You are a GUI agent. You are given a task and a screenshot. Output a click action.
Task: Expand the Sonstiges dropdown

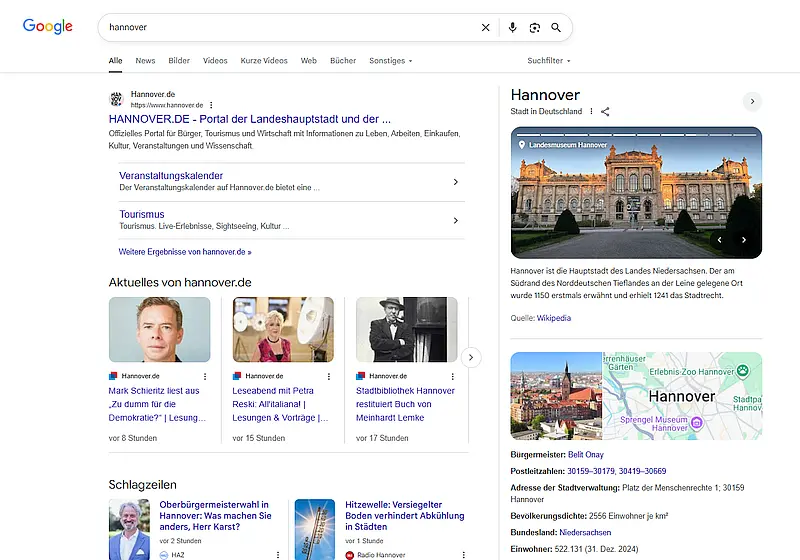(391, 60)
